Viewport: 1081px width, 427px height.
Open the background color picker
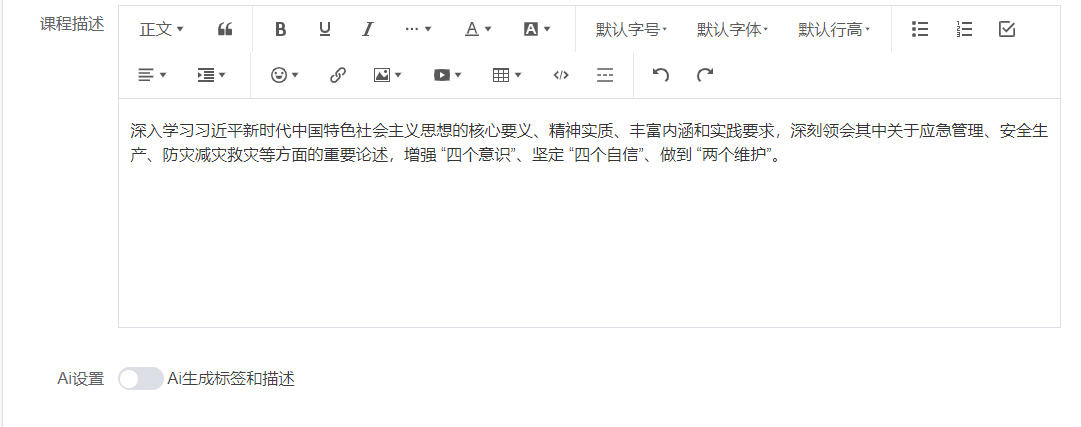[536, 30]
